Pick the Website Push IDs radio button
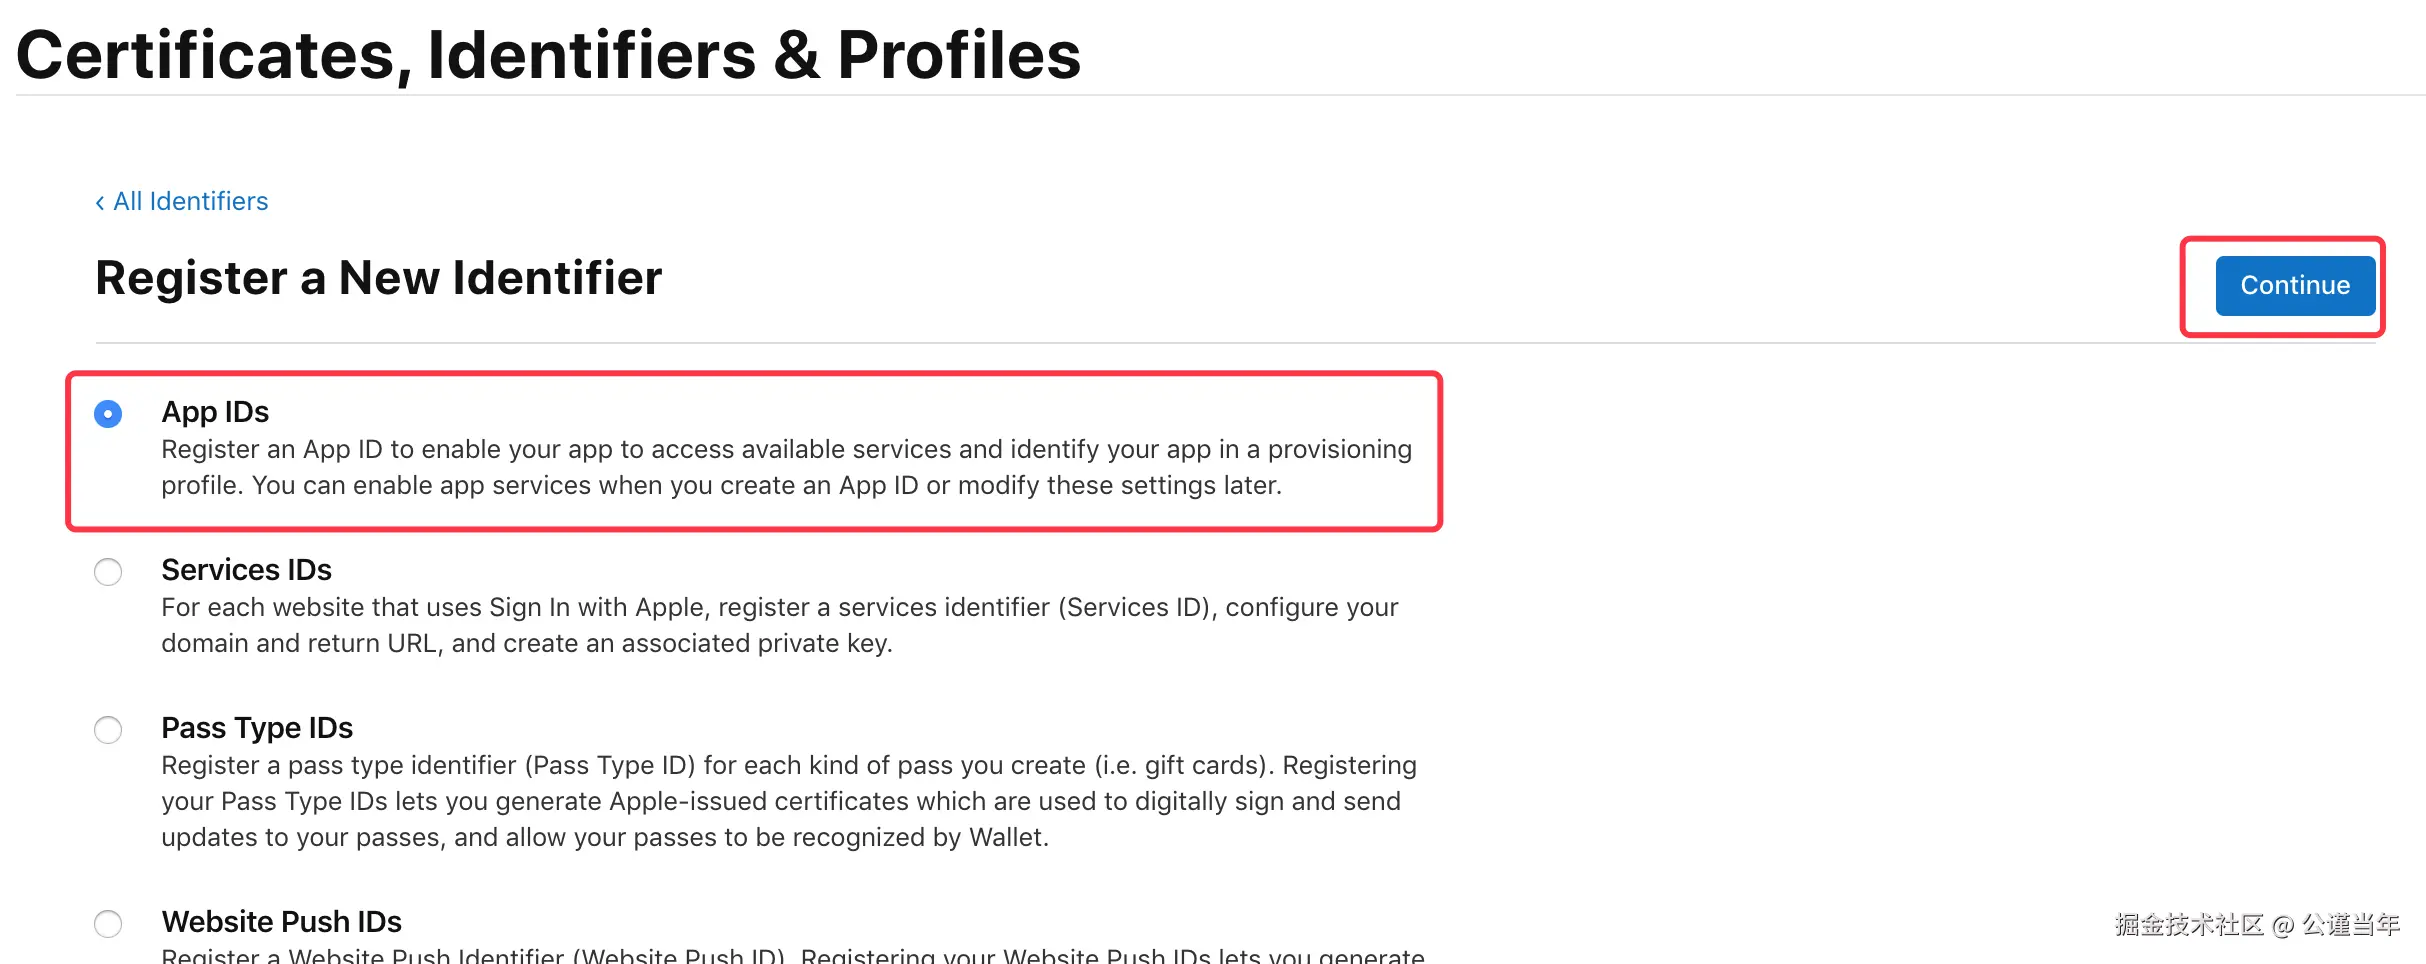The image size is (2426, 964). (x=108, y=923)
